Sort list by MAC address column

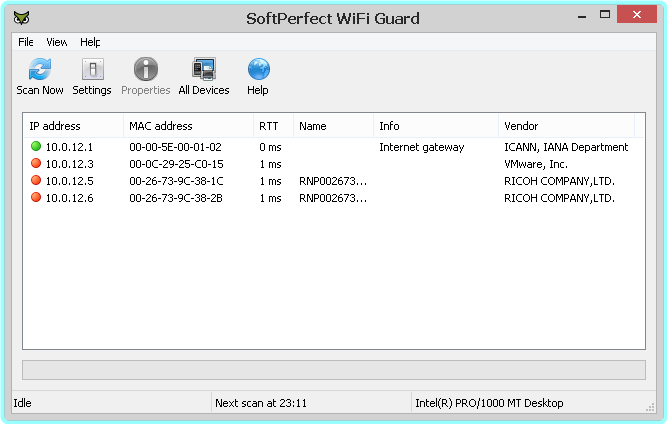(186, 126)
